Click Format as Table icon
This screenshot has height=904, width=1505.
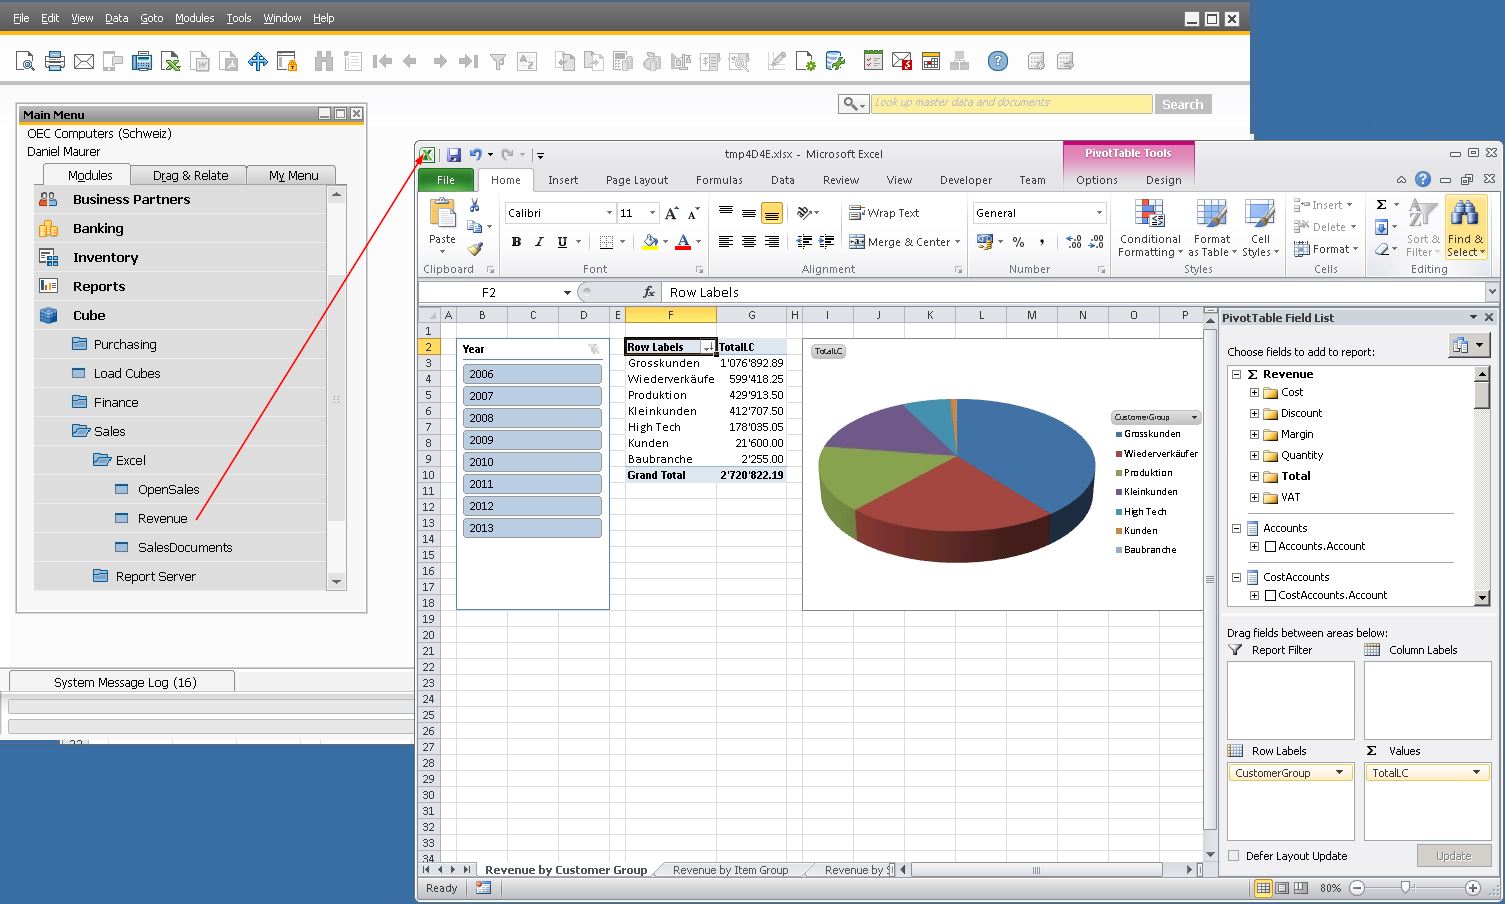click(x=1212, y=228)
